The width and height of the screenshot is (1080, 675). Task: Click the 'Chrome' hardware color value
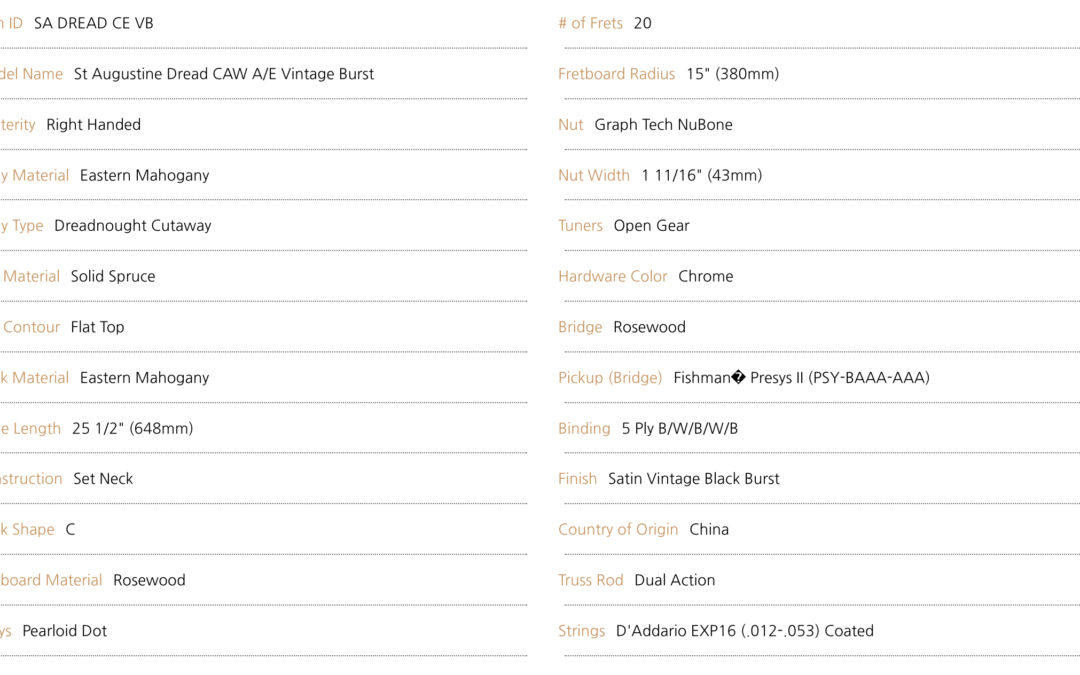[705, 276]
